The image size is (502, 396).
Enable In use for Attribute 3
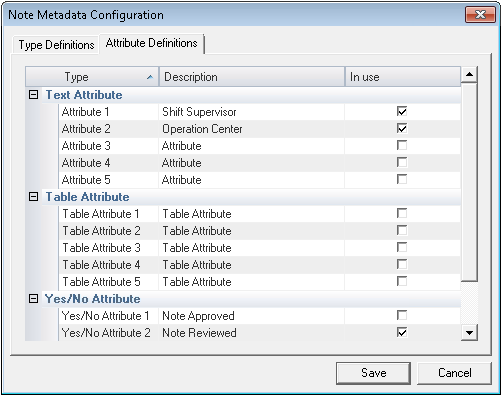402,145
